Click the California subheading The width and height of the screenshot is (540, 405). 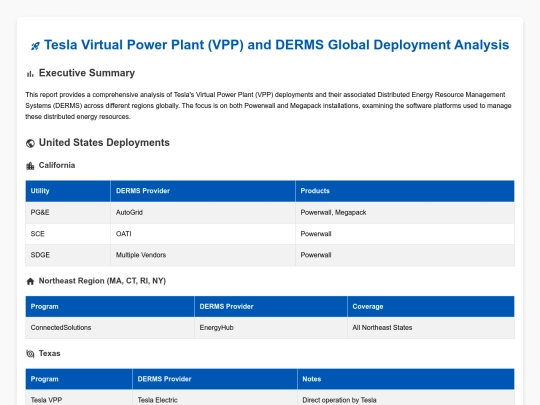click(x=57, y=165)
